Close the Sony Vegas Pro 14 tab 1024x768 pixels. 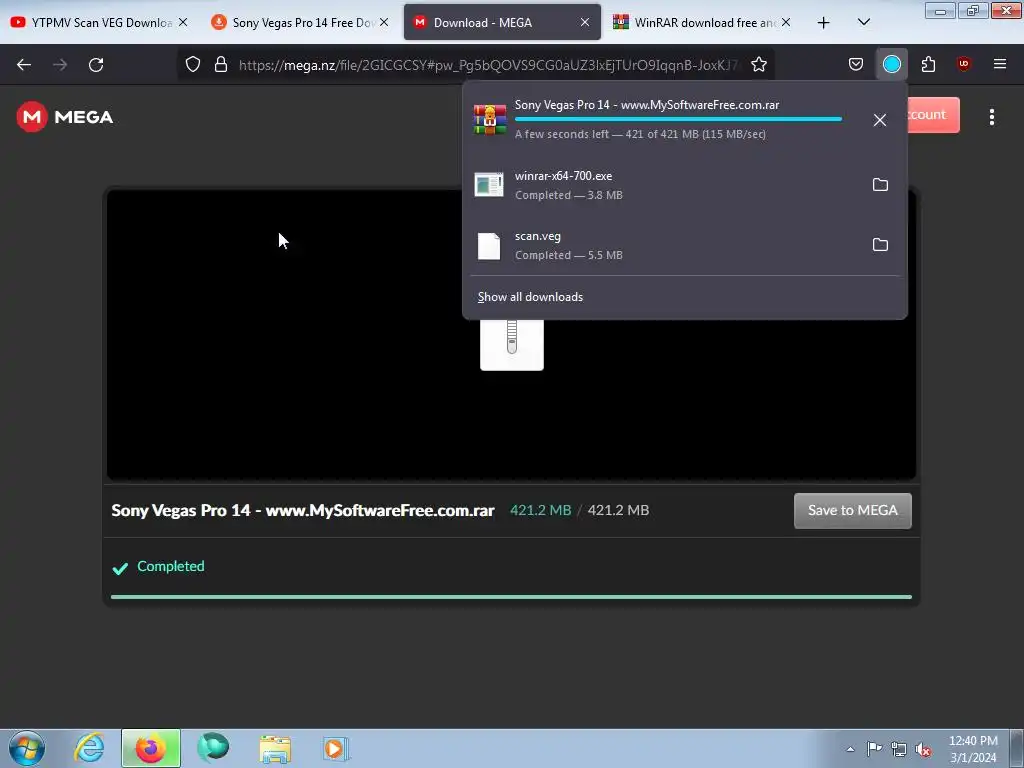click(384, 22)
